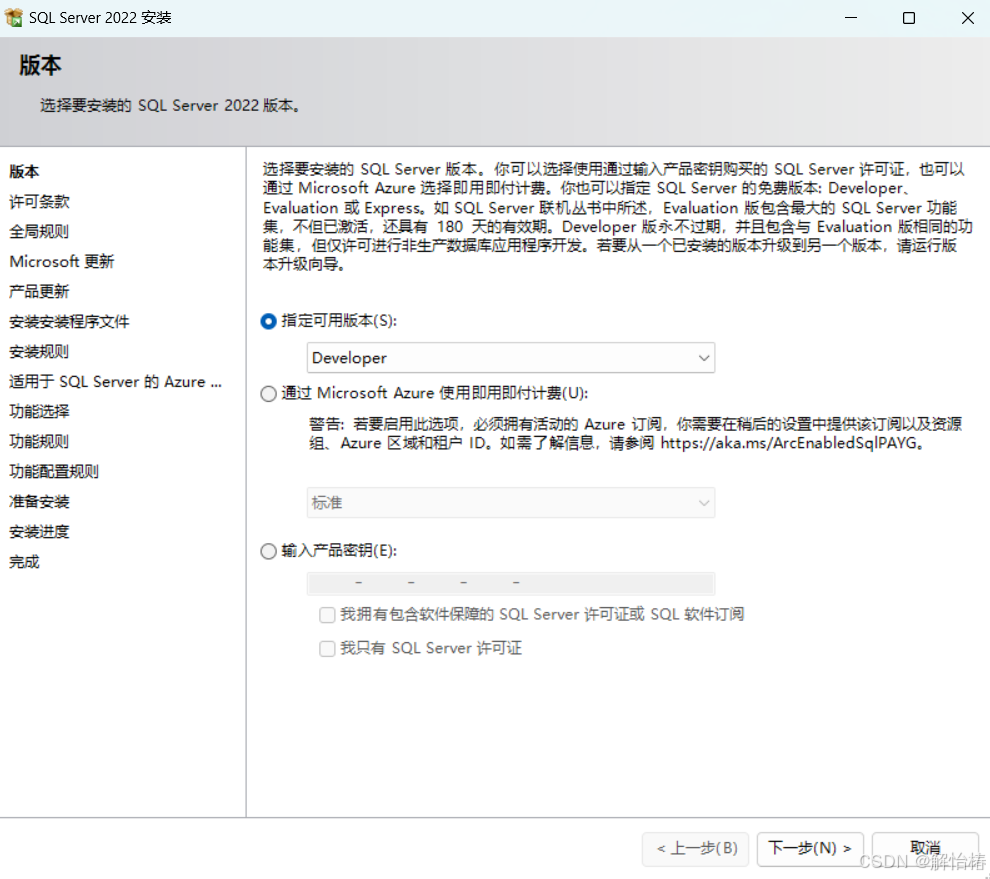Go to 版本 step in sidebar
The height and width of the screenshot is (879, 990).
coord(24,172)
